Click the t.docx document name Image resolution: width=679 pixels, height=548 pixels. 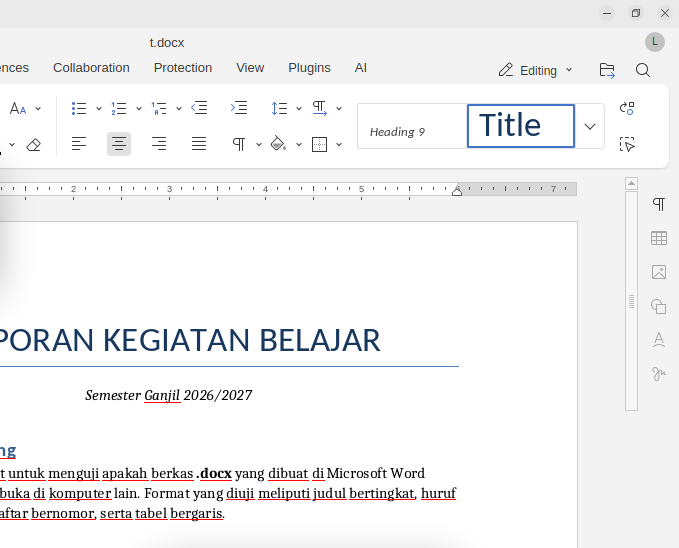click(167, 43)
